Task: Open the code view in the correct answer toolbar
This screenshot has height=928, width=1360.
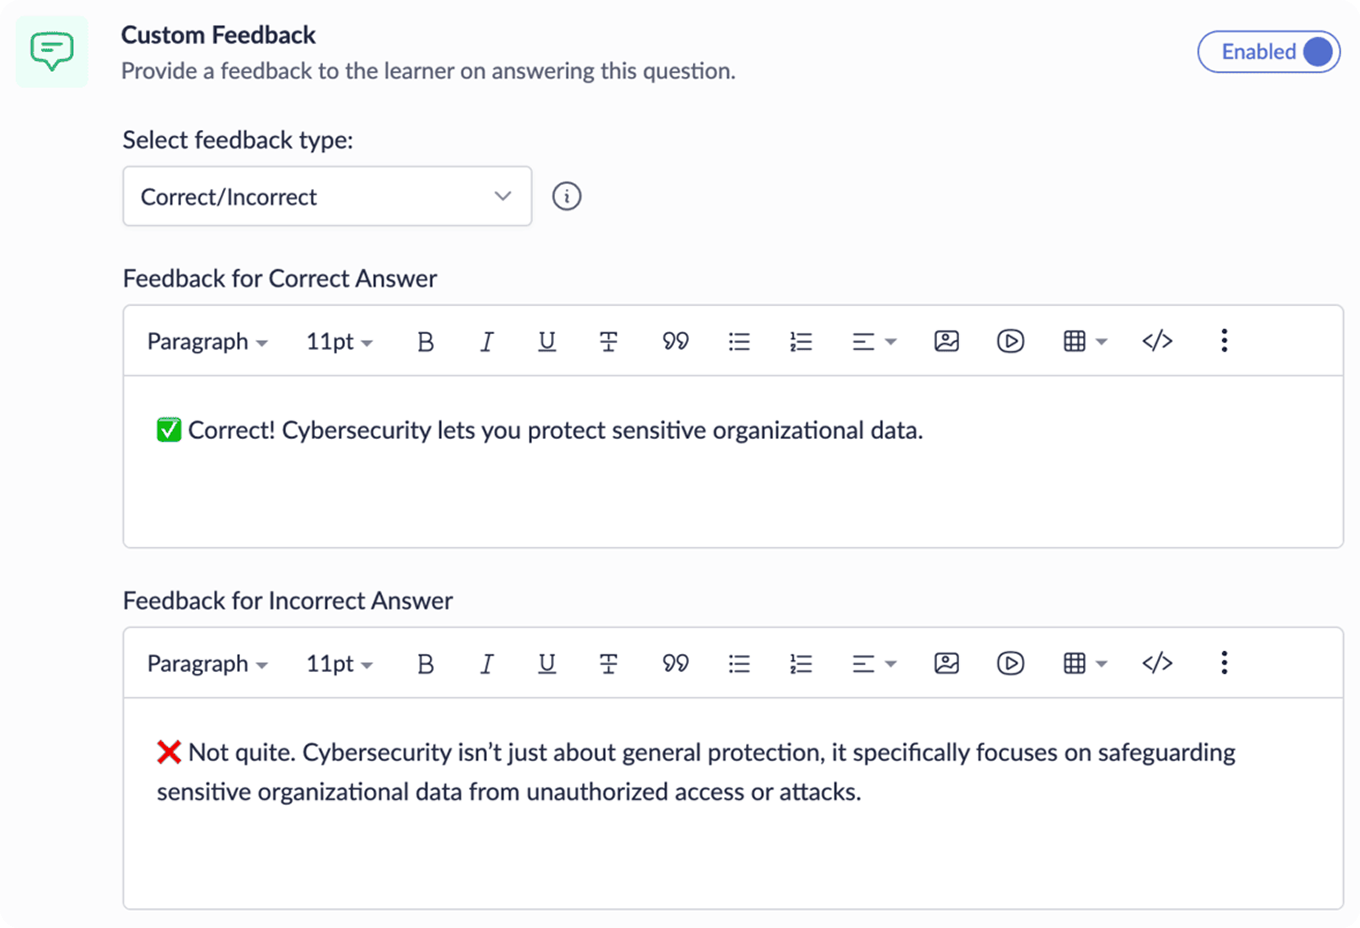Action: point(1157,340)
